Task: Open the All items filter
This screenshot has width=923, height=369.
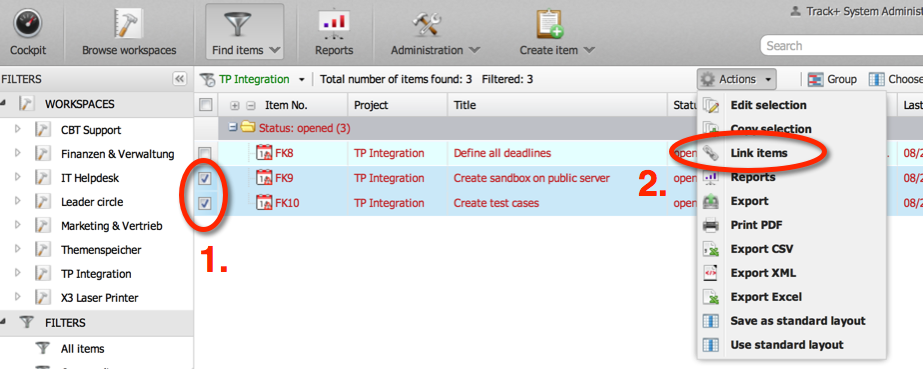Action: click(x=82, y=349)
